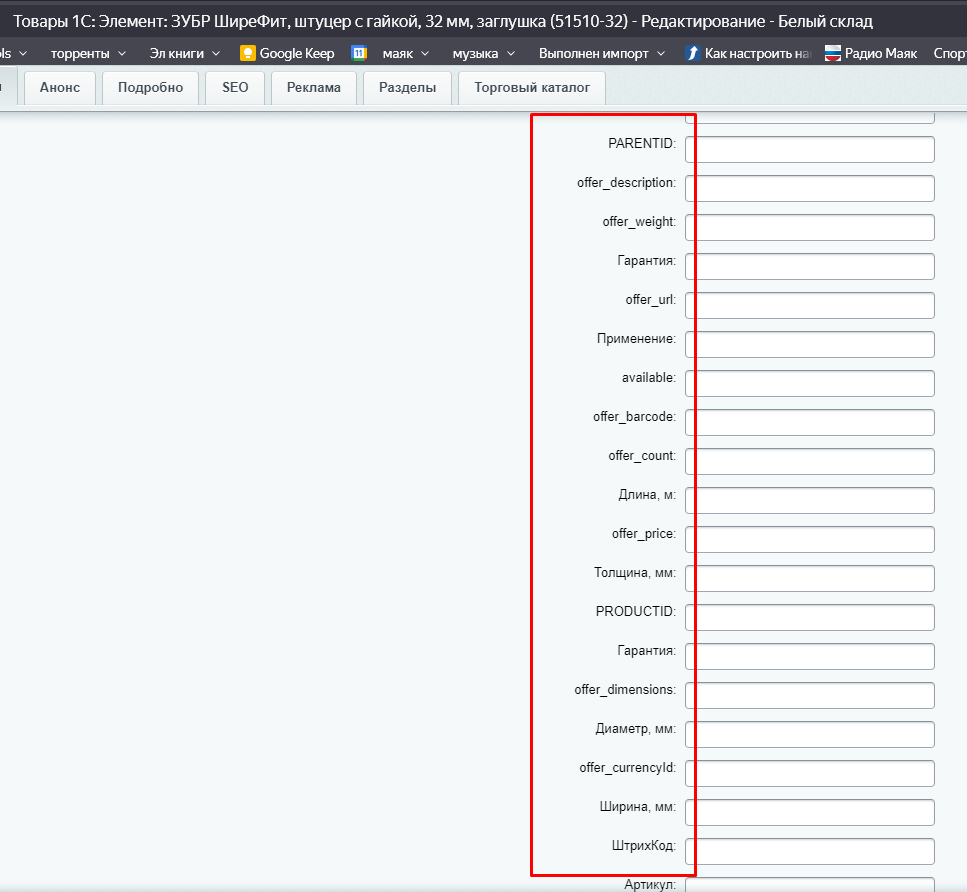Focus the PARENTID input field

tap(810, 149)
